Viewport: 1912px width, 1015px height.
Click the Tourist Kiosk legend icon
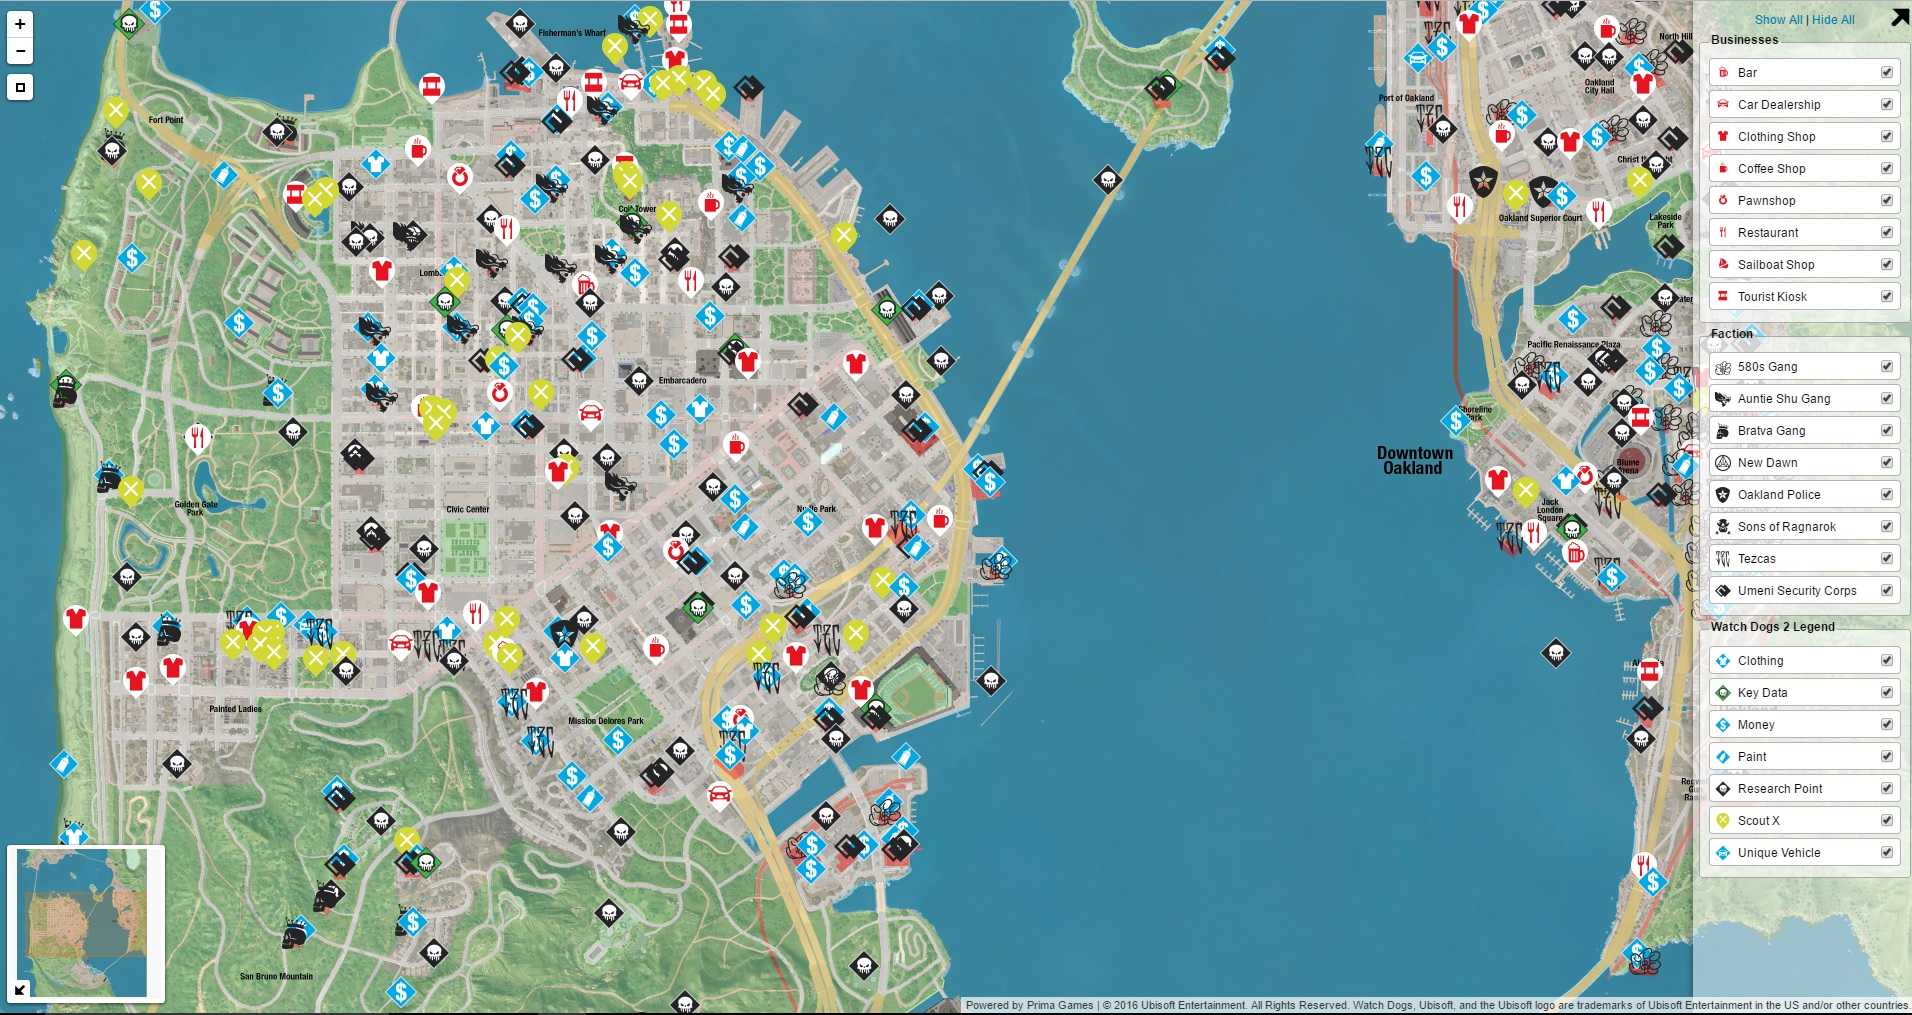click(x=1723, y=296)
